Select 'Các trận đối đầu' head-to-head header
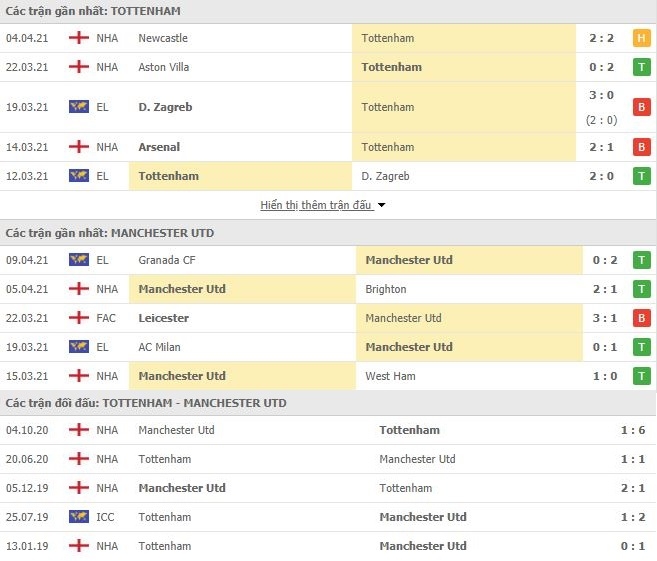 tap(328, 403)
